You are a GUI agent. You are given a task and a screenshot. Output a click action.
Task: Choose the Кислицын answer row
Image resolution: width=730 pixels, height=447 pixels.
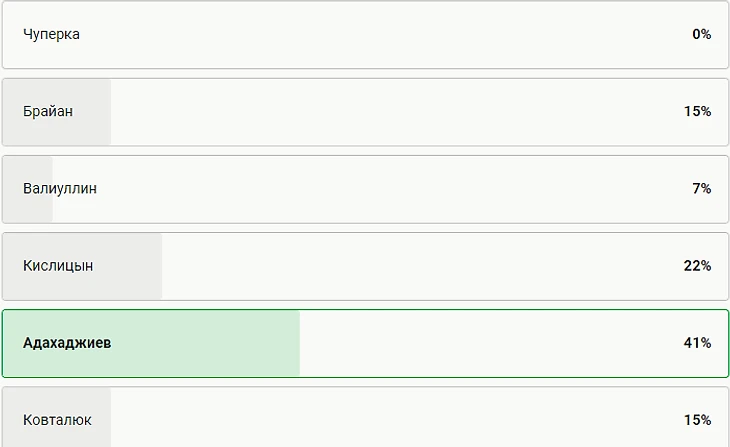(x=365, y=265)
